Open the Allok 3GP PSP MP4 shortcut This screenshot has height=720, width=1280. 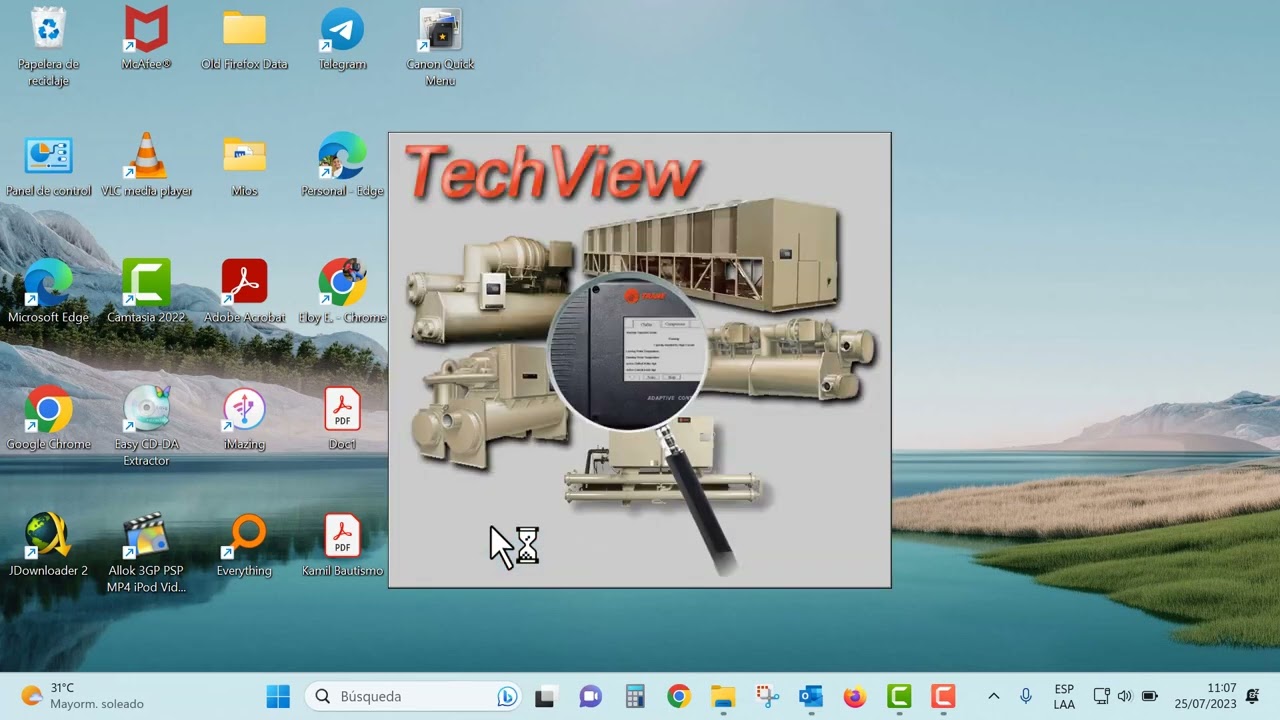(x=146, y=553)
